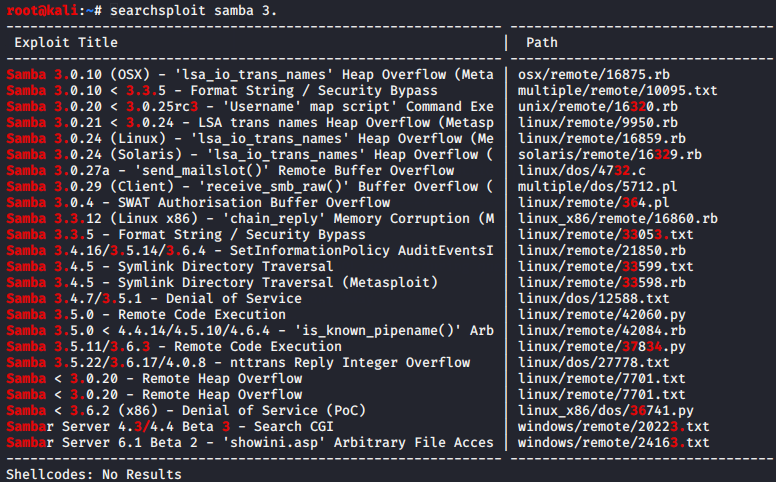Select 'nttrans Reply Integer Overflow' exploit title
This screenshot has height=482, width=776.
(238, 362)
